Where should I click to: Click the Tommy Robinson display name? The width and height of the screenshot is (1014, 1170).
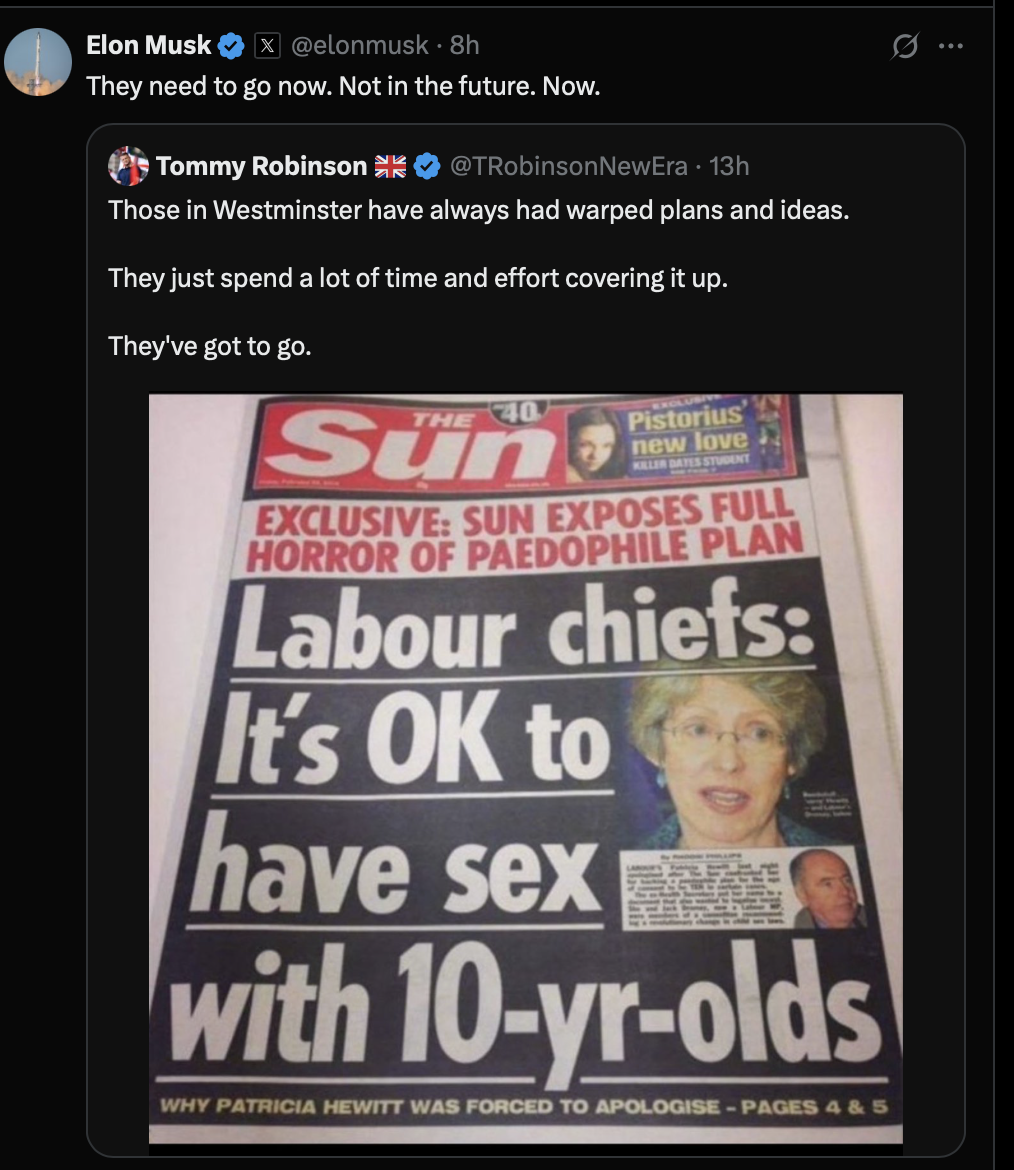(x=261, y=167)
